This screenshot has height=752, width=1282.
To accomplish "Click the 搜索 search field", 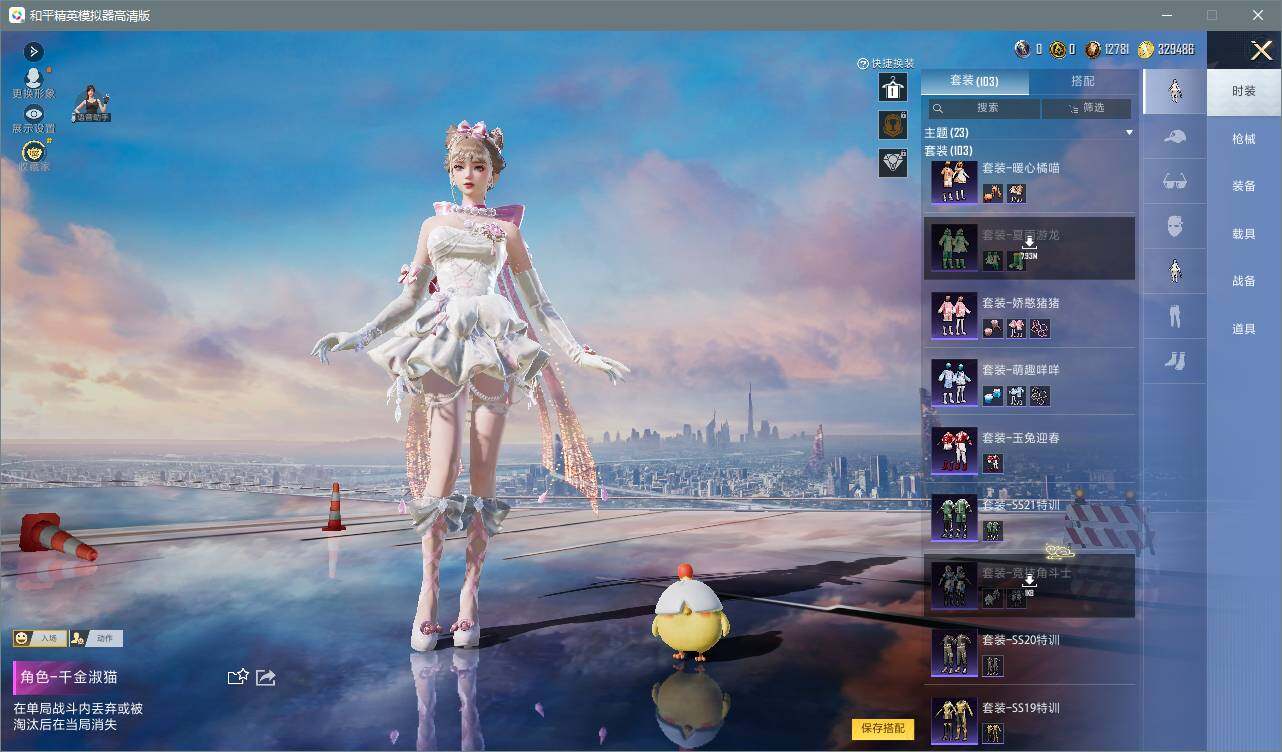I will click(984, 108).
